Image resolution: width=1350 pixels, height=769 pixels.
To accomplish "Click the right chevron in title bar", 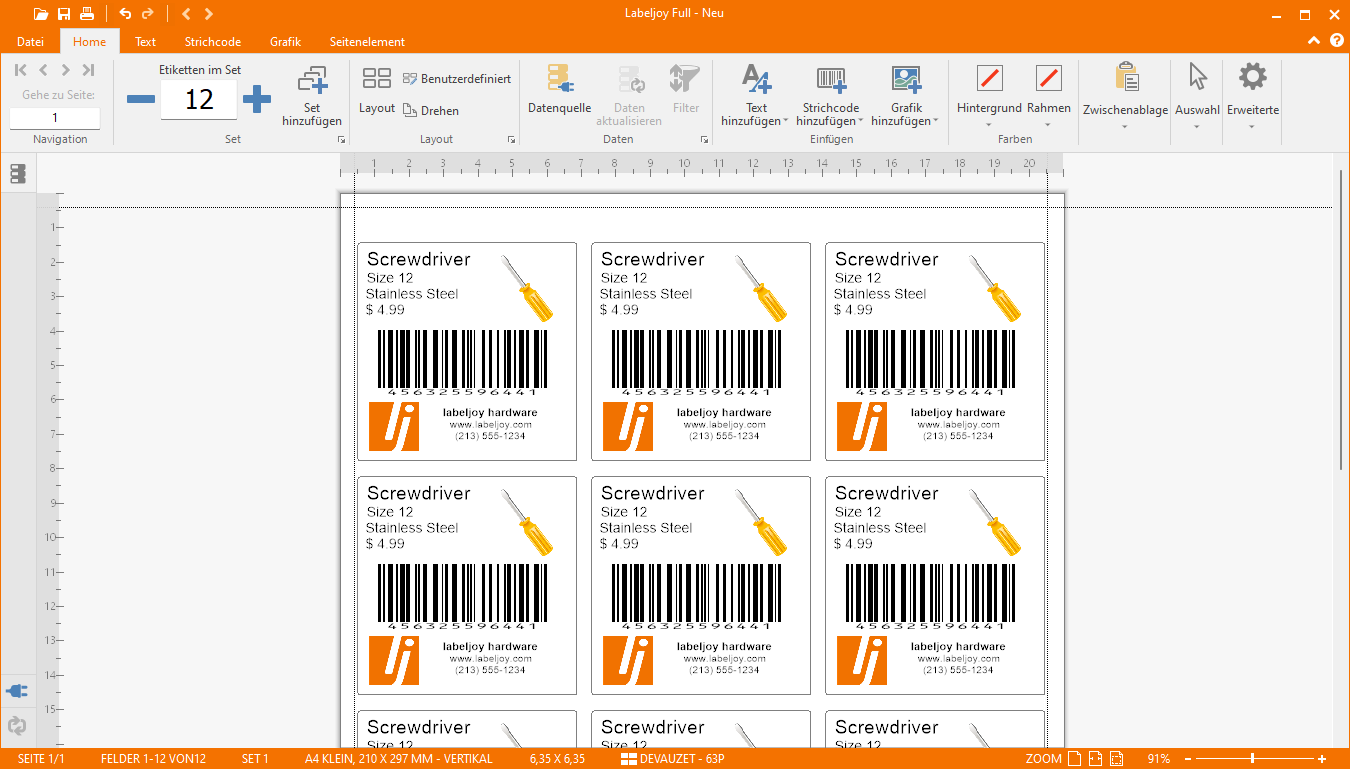I will click(x=208, y=14).
